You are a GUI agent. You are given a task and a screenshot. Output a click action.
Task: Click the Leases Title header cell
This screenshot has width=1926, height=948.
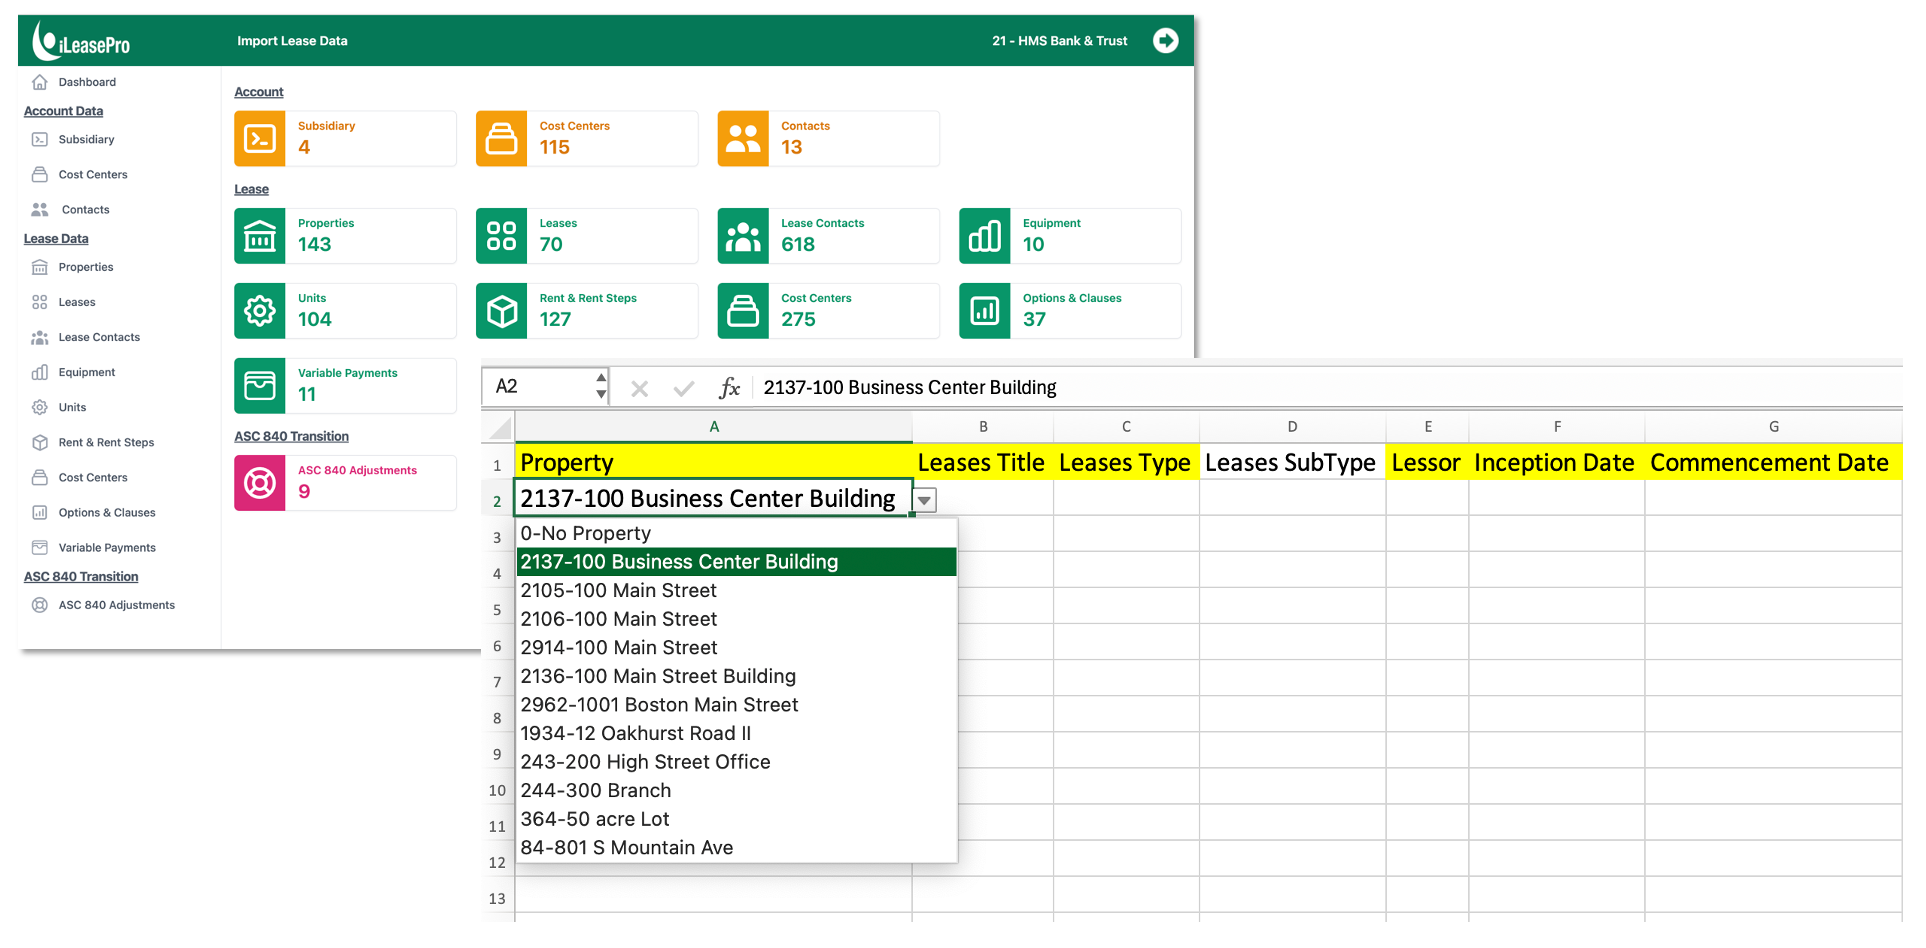[x=982, y=462]
